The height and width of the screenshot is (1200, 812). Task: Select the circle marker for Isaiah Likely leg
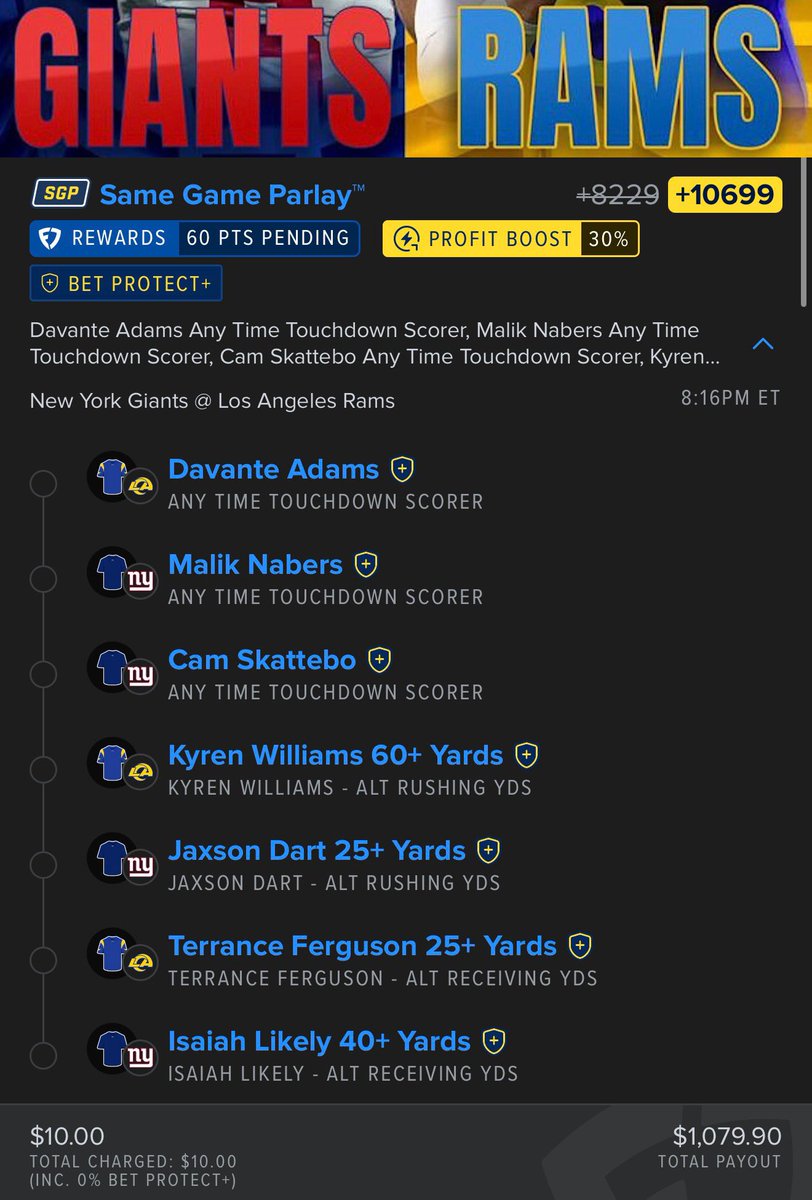(43, 1056)
